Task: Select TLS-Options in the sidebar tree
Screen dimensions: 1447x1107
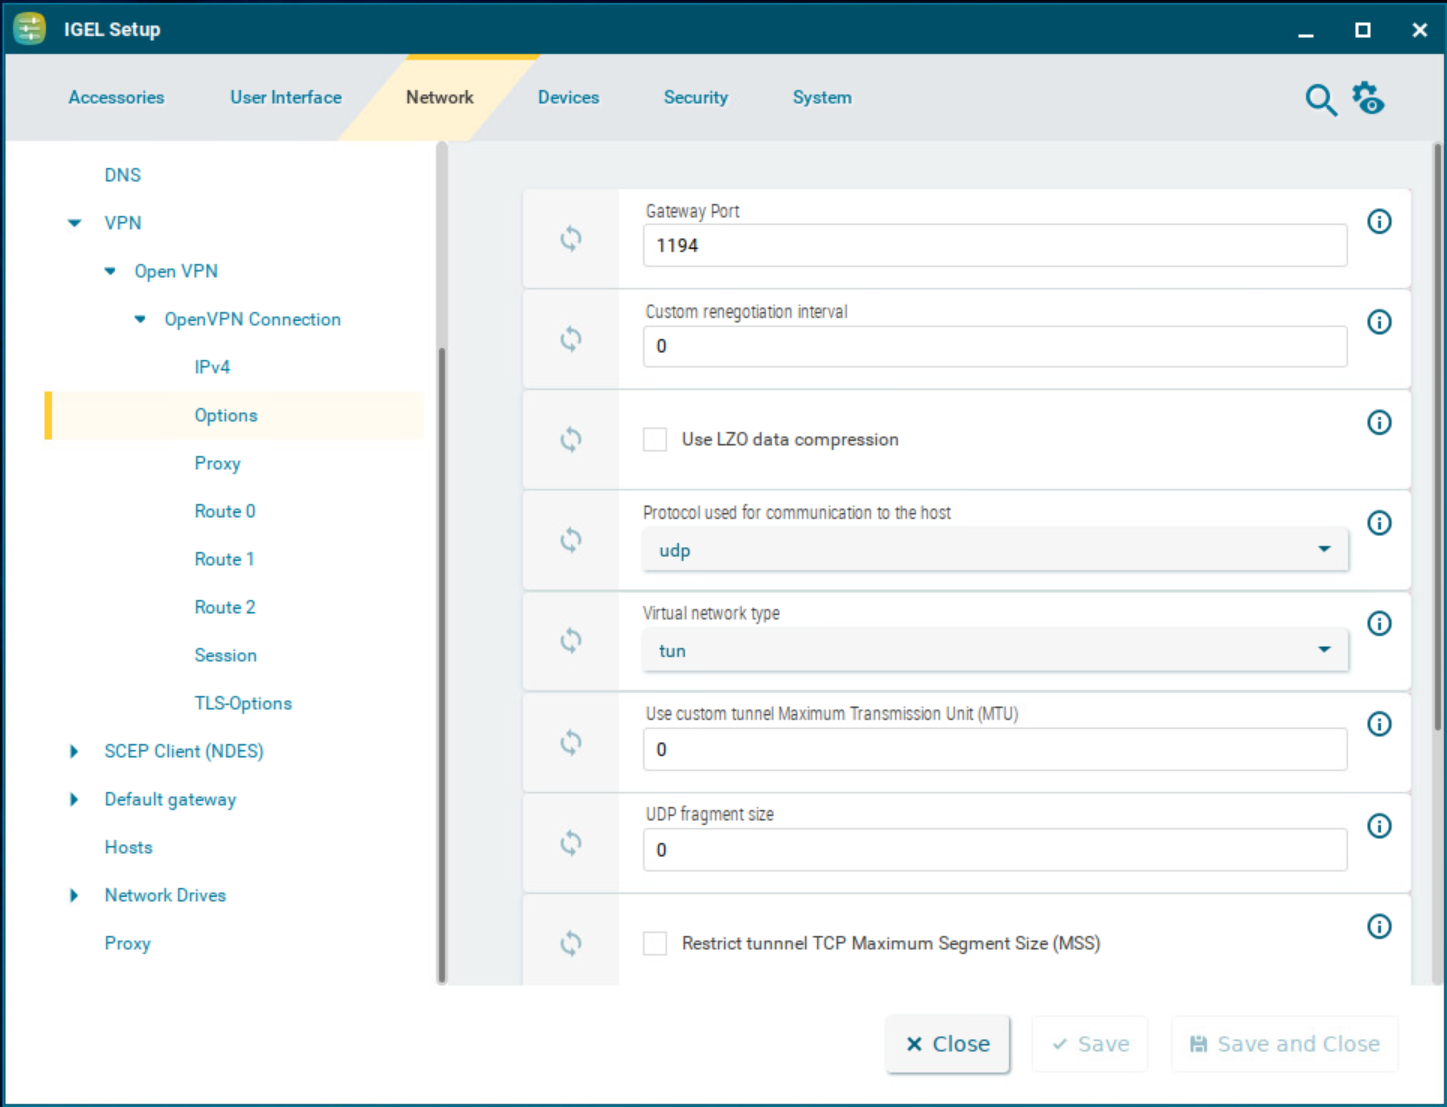Action: 243,703
